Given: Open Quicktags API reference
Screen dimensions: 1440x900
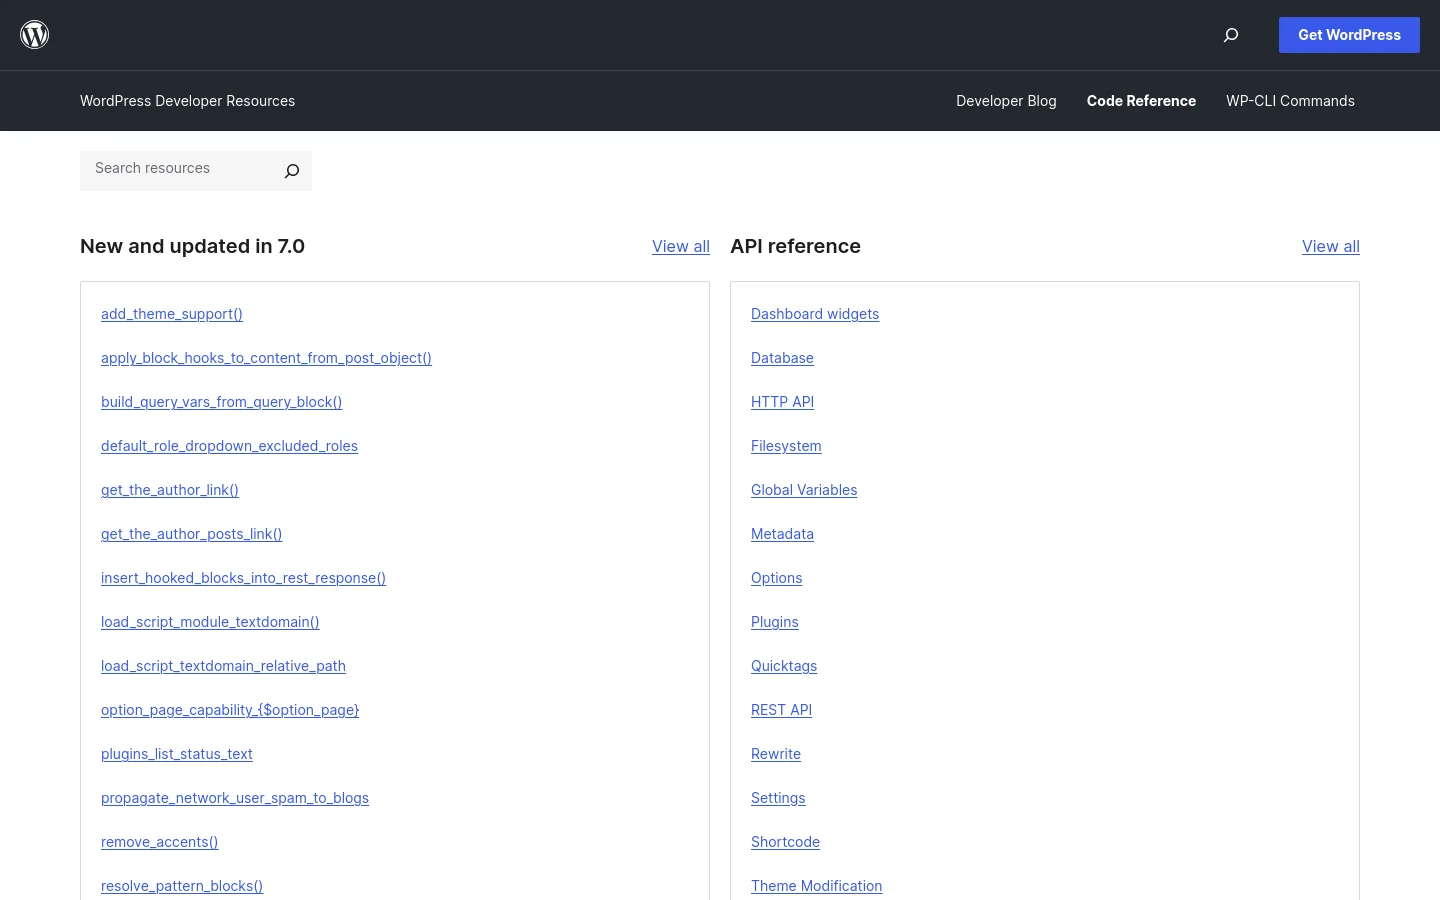Looking at the screenshot, I should point(784,666).
